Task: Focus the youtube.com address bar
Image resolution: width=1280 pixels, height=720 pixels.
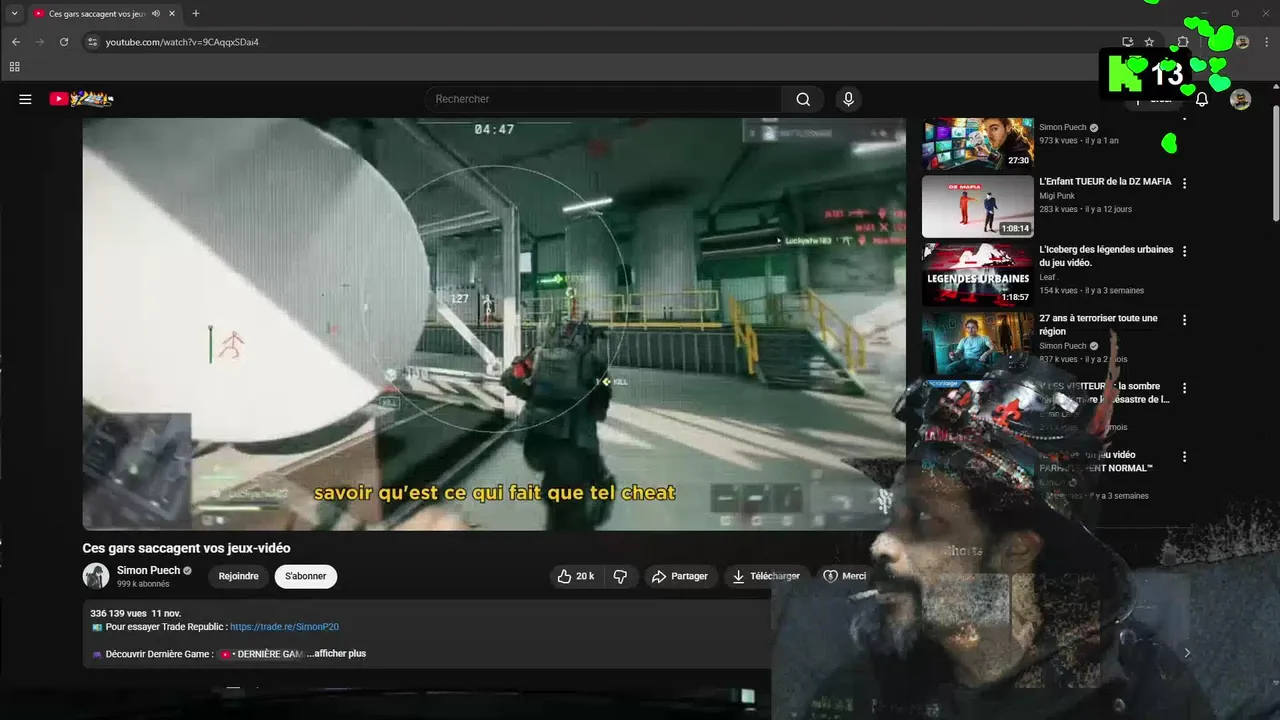Action: (600, 42)
